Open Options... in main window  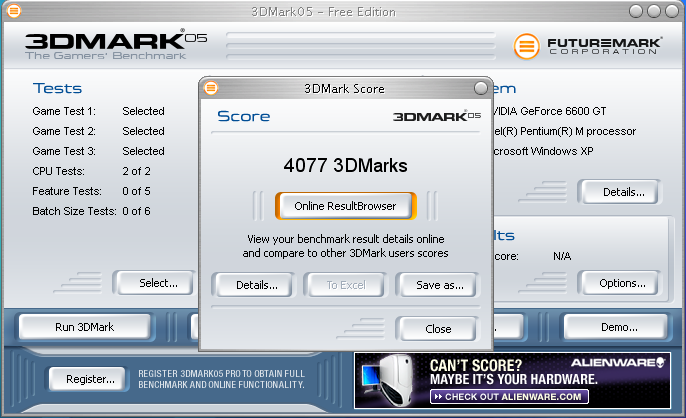point(622,283)
